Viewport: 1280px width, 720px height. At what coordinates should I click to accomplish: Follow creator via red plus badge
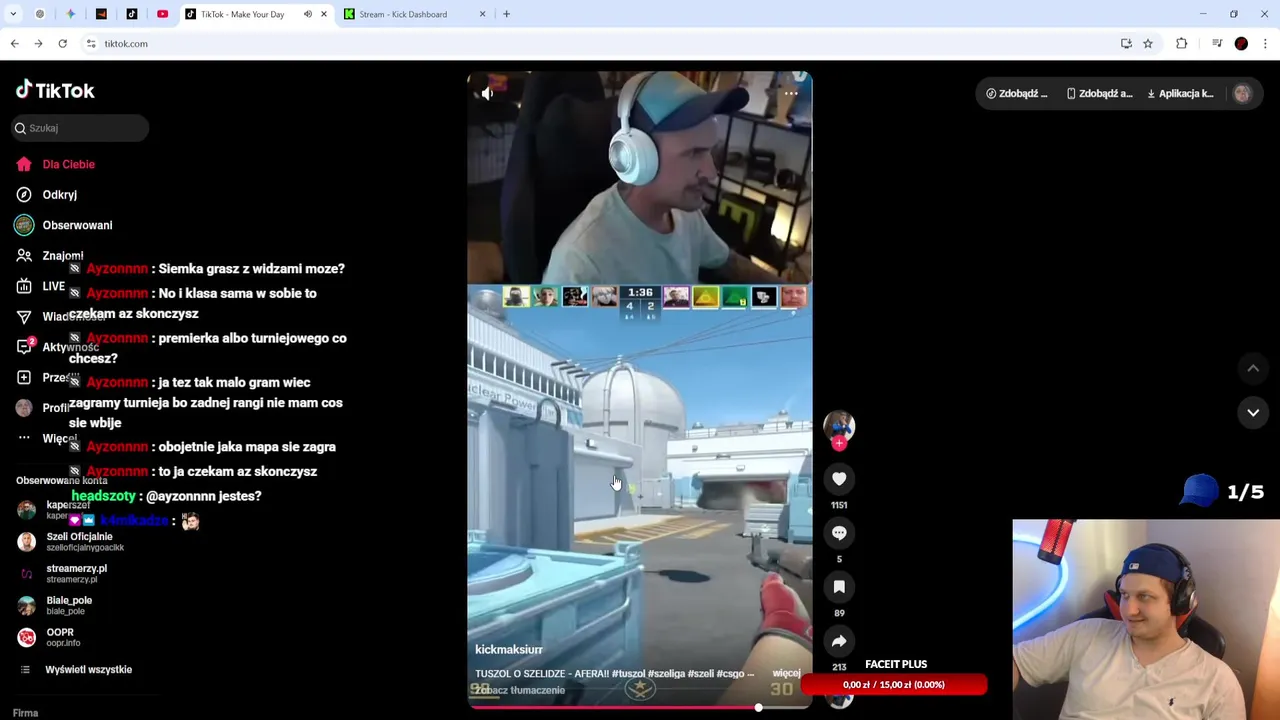[x=839, y=444]
